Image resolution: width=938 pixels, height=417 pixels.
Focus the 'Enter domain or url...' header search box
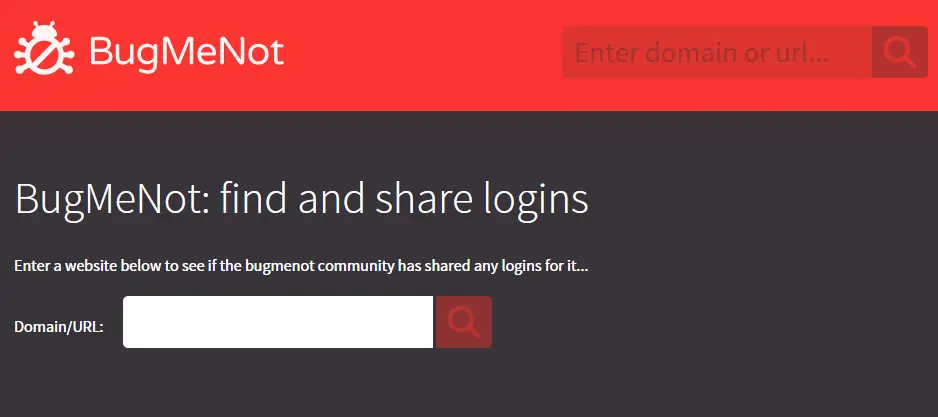click(x=717, y=52)
